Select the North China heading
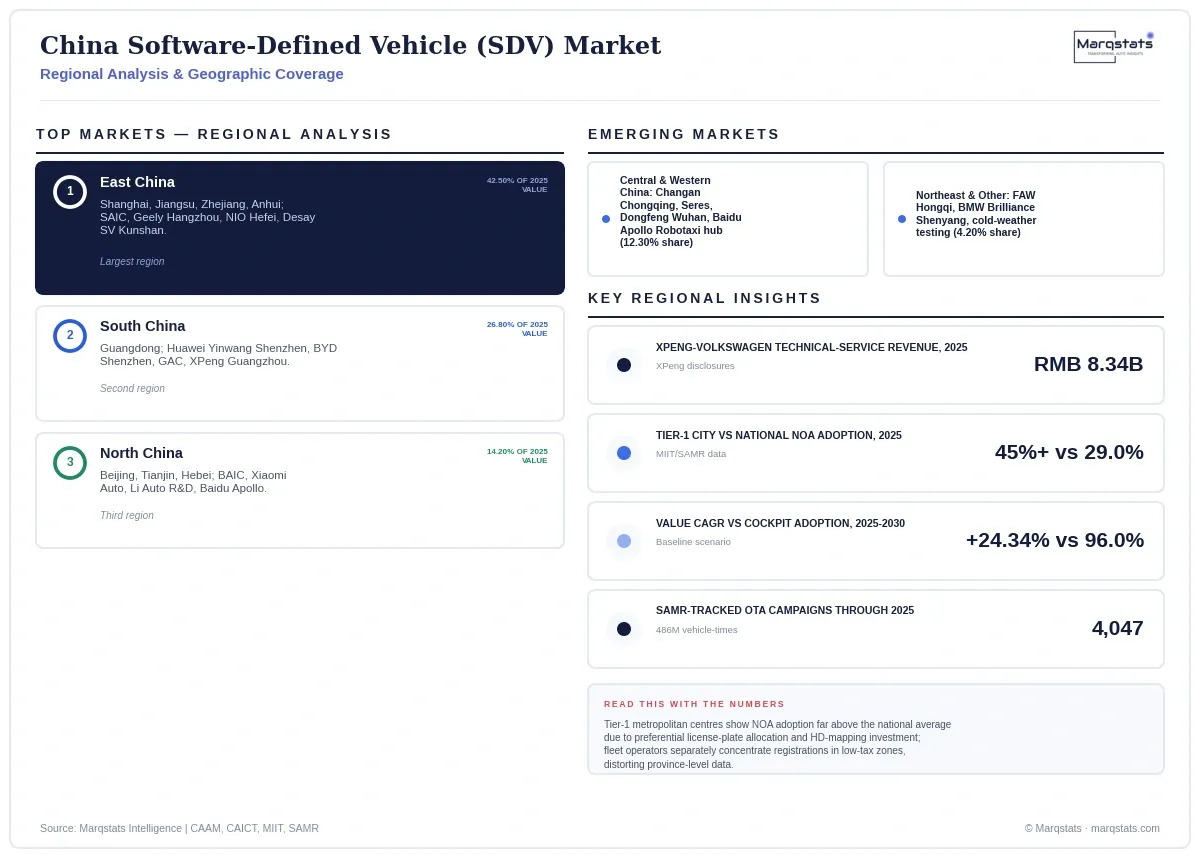Image resolution: width=1200 pixels, height=858 pixels. (141, 453)
